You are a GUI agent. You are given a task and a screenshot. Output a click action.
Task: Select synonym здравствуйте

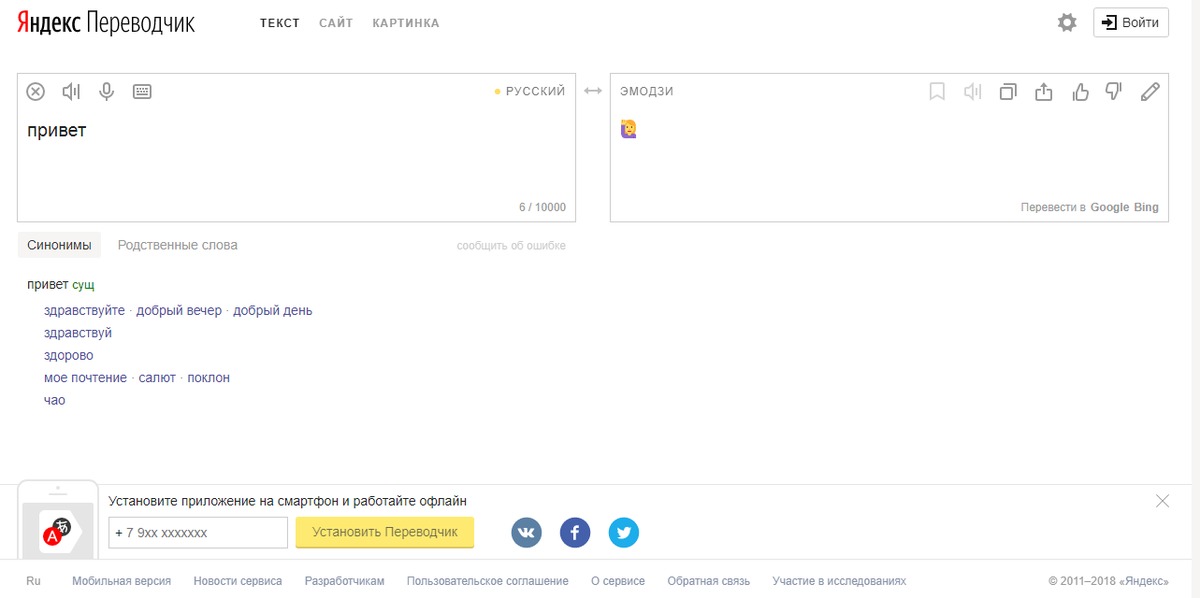coord(84,310)
